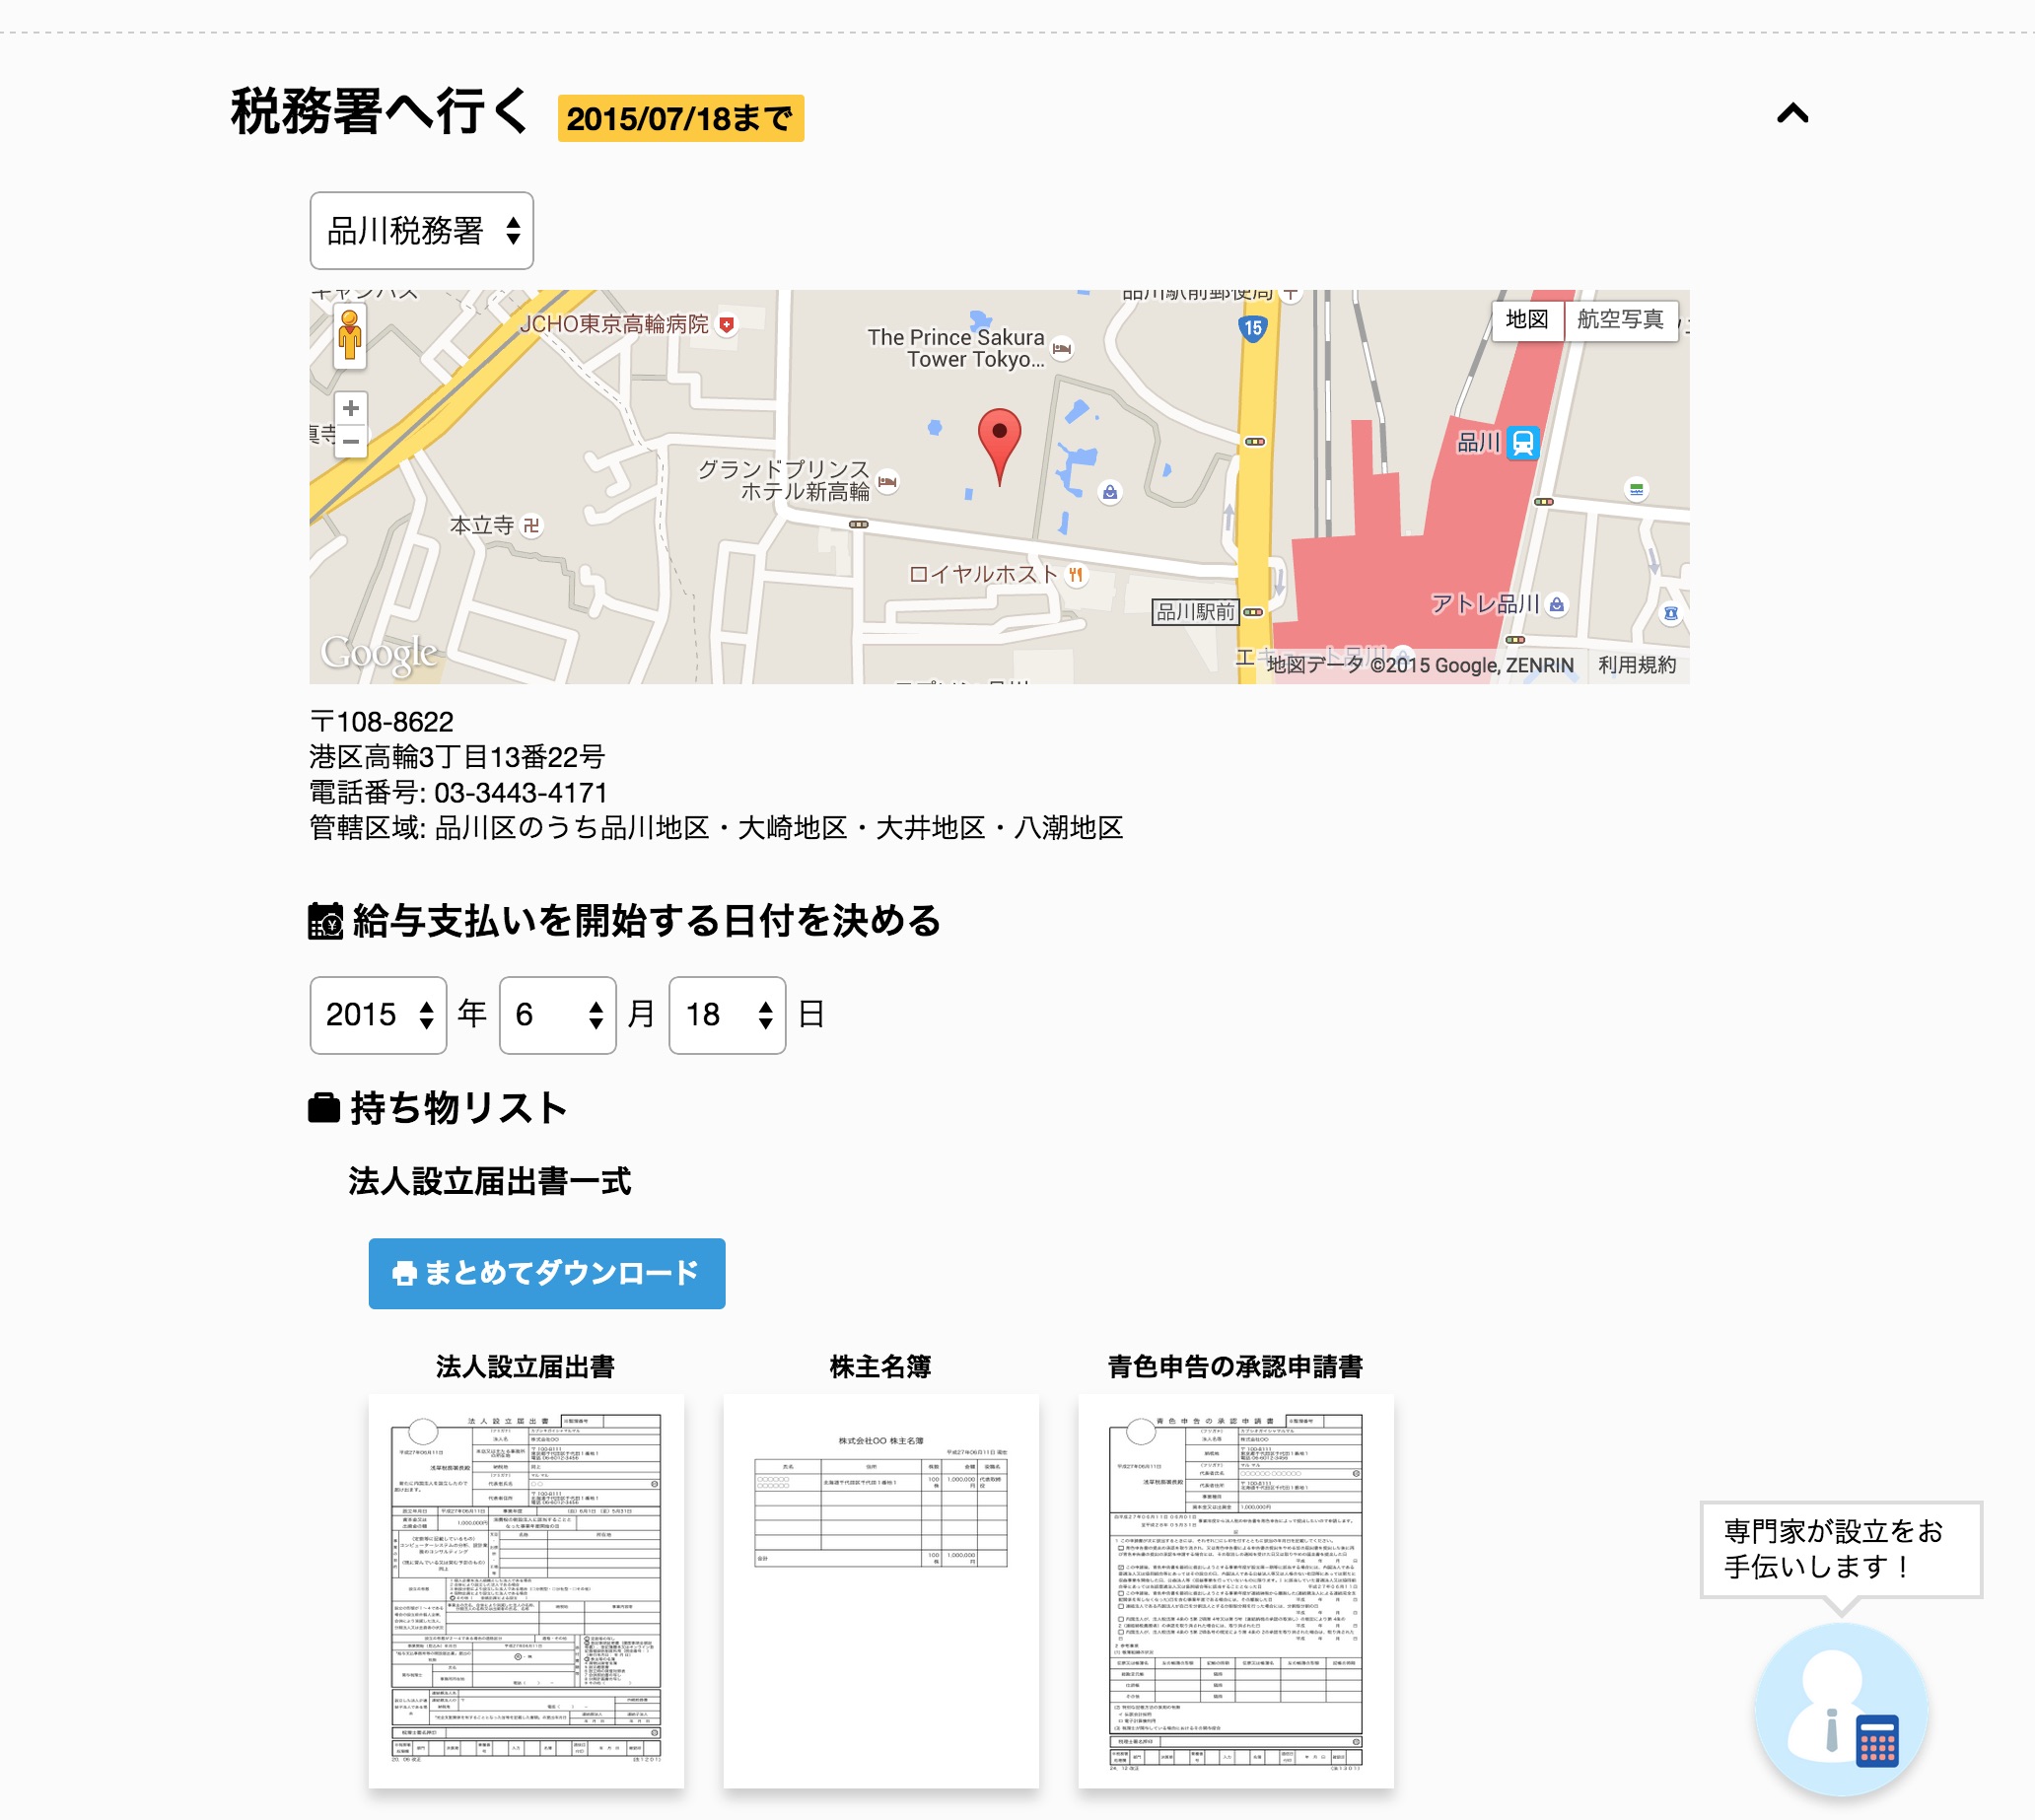The height and width of the screenshot is (1820, 2035).
Task: Click the map zoom in plus icon
Action: 352,408
